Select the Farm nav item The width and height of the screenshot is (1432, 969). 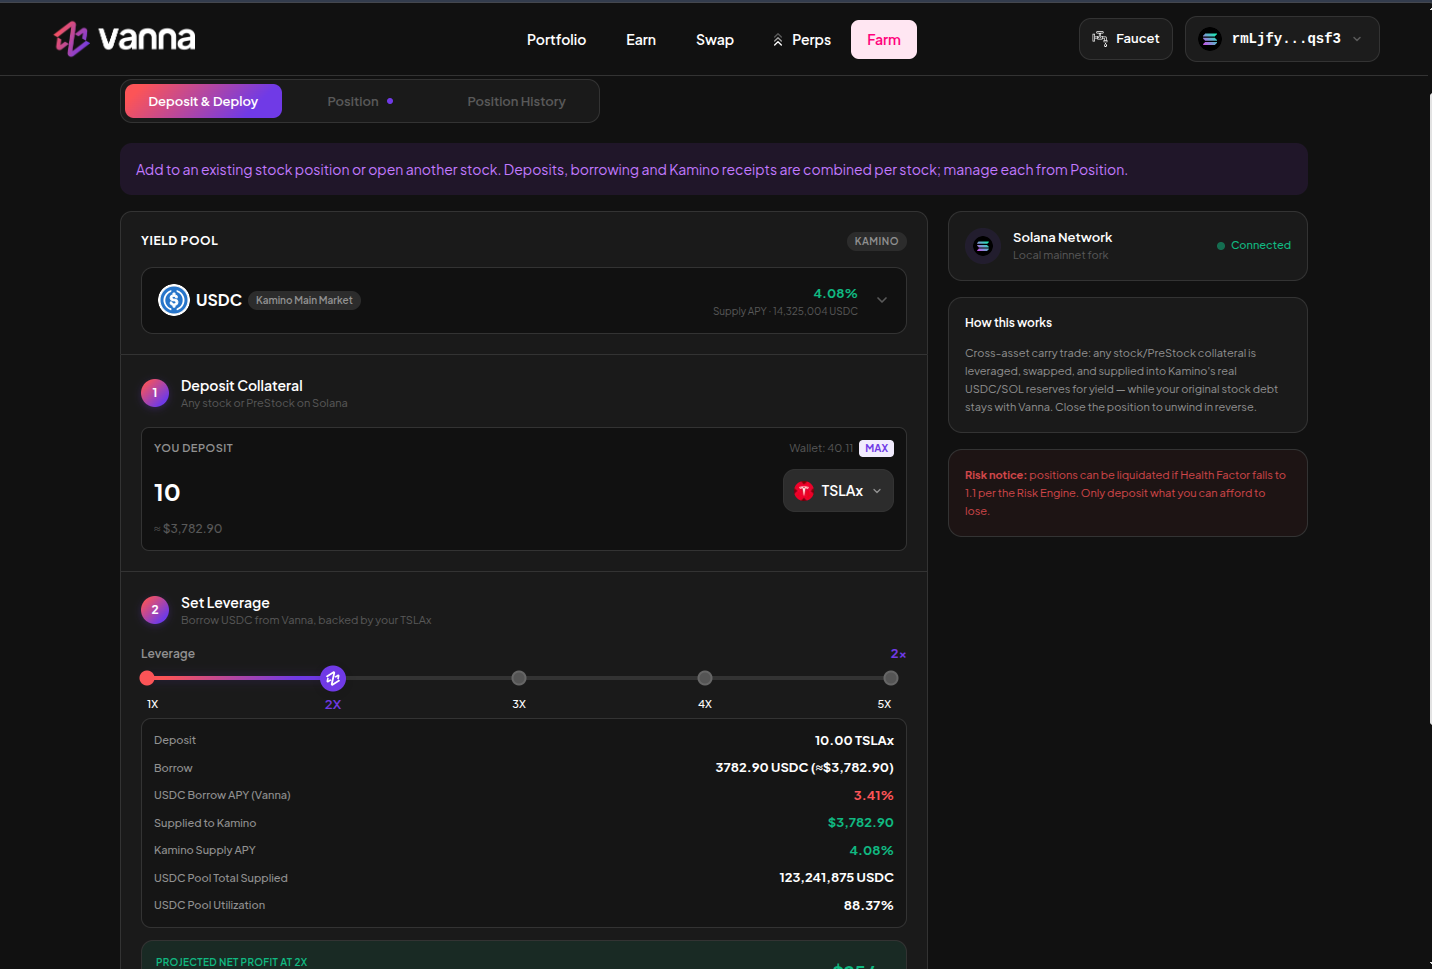coord(884,40)
